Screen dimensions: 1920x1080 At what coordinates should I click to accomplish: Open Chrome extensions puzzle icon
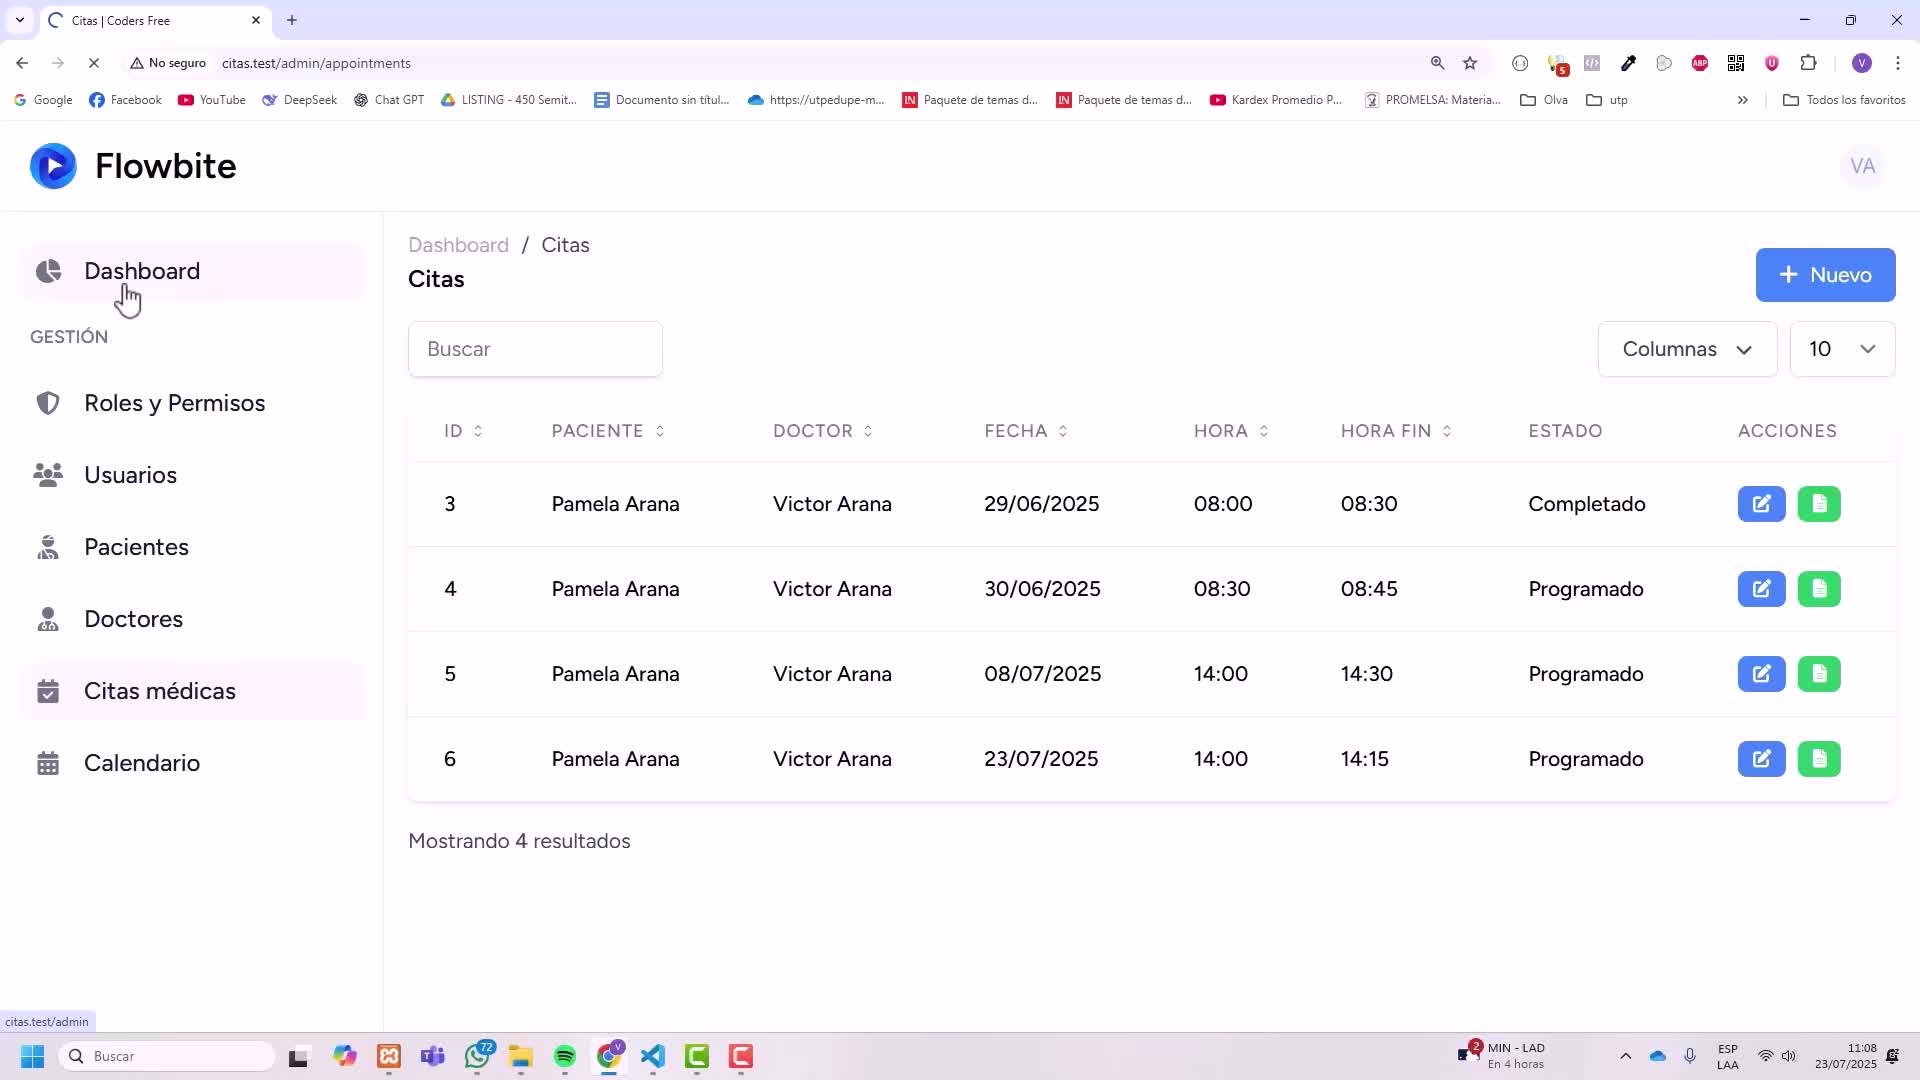coord(1808,63)
